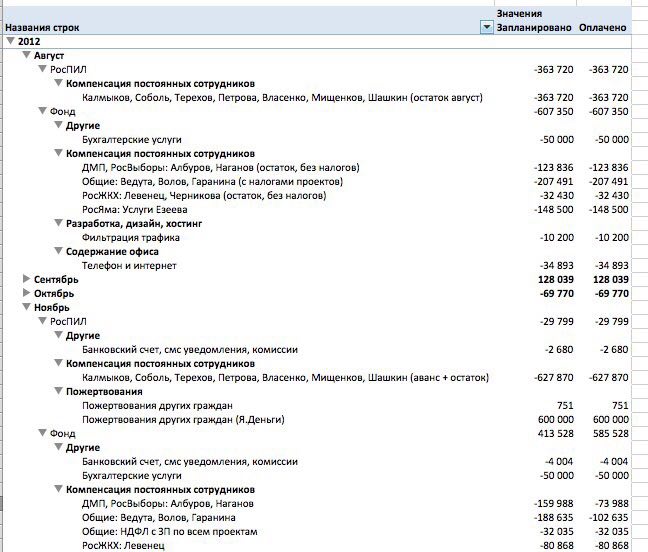Collapse the Август РосПИЛ triangle

pos(43,69)
